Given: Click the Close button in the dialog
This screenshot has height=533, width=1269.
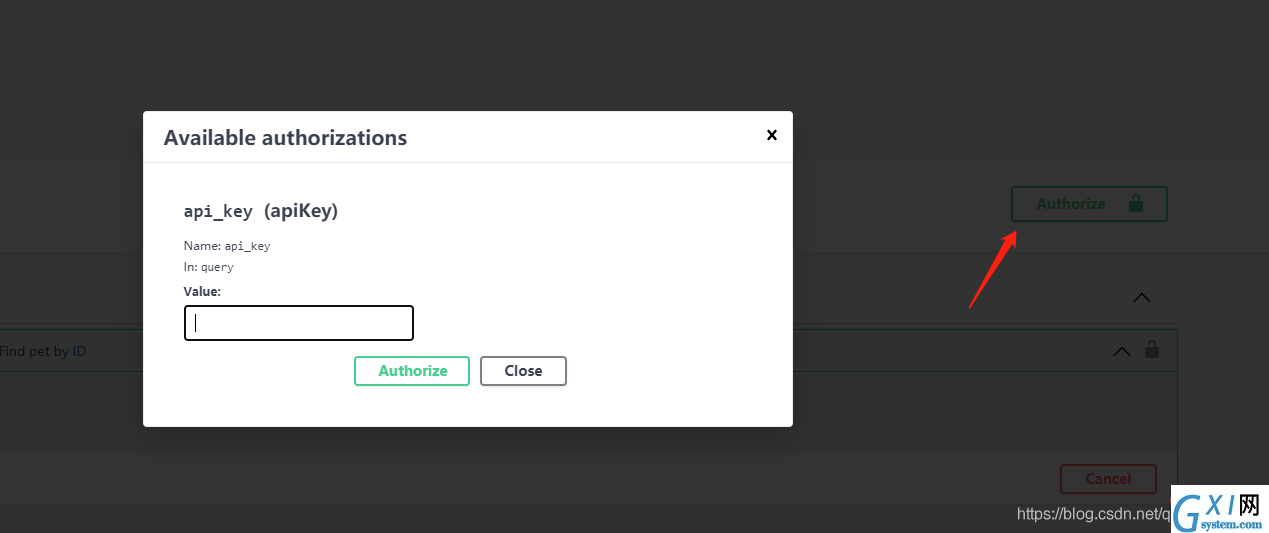Looking at the screenshot, I should coord(523,371).
